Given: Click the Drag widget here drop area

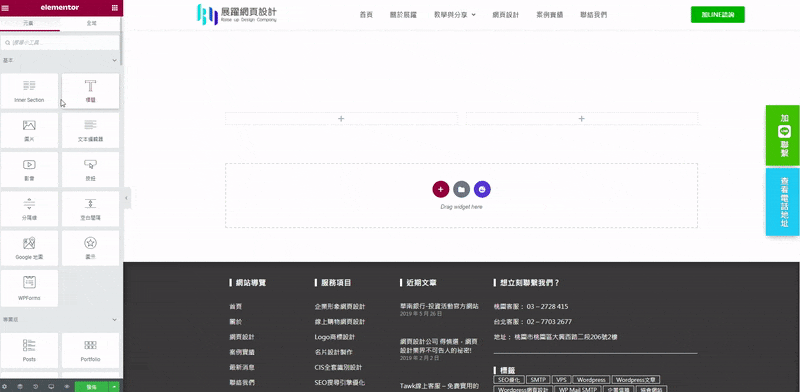Looking at the screenshot, I should pos(461,195).
